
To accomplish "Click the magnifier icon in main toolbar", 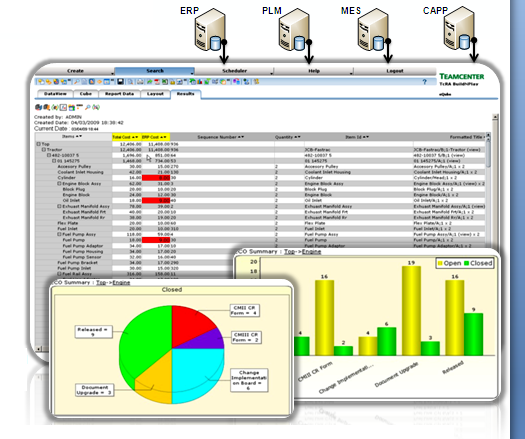I will point(77,82).
